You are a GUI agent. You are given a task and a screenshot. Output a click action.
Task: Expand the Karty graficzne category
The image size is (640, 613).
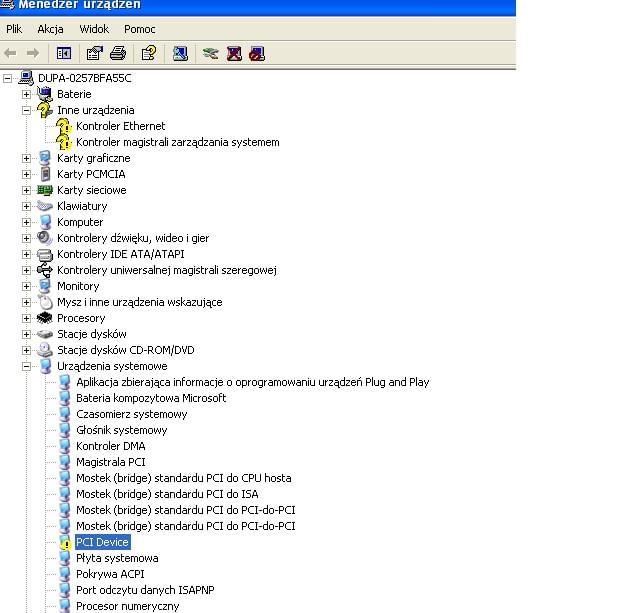tap(27, 158)
